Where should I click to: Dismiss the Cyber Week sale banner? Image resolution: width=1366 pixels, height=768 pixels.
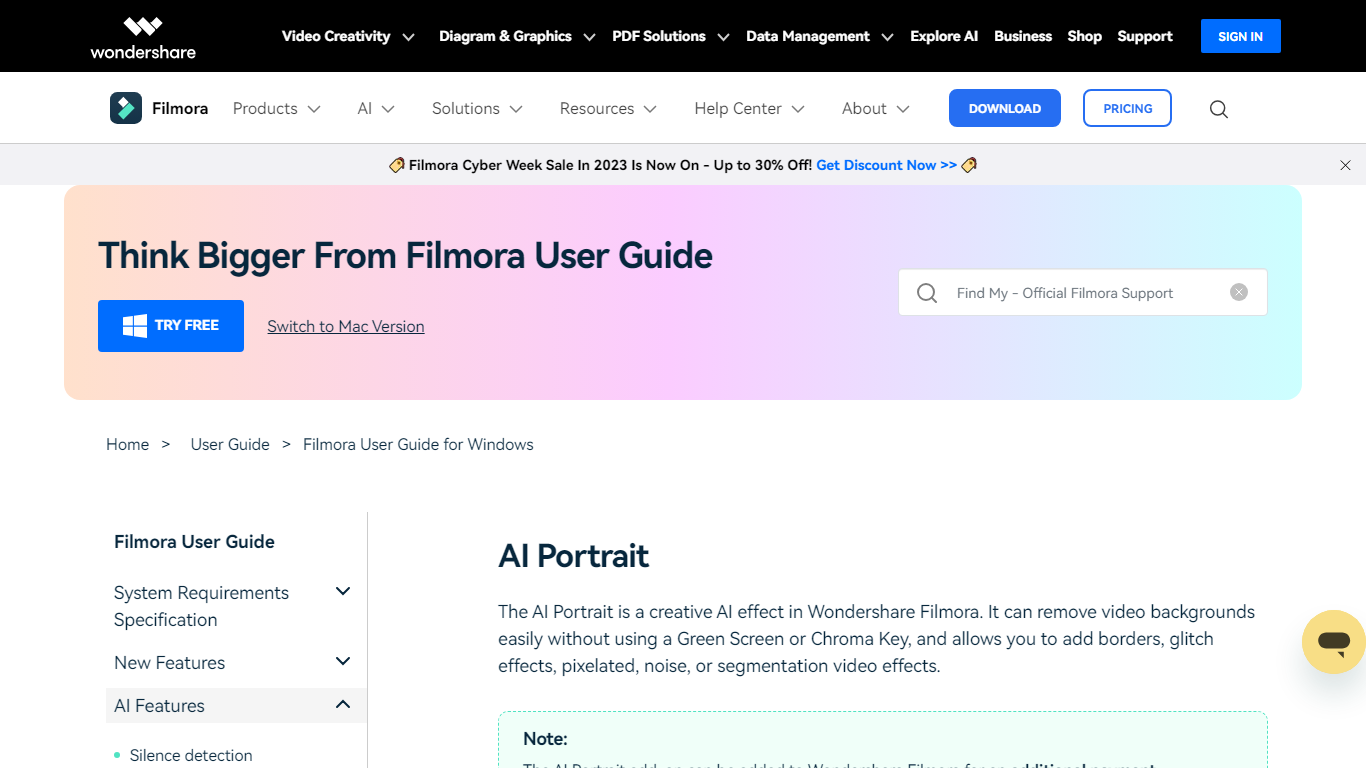[1345, 165]
